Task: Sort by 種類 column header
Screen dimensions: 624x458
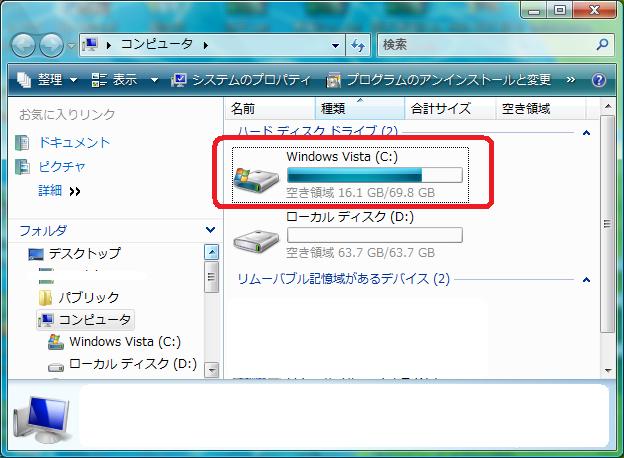Action: [x=360, y=109]
